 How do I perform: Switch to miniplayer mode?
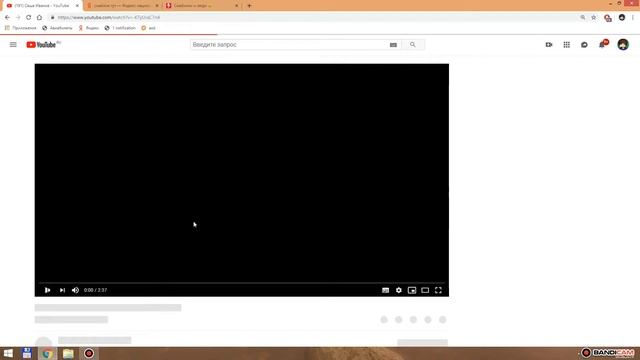coord(412,290)
